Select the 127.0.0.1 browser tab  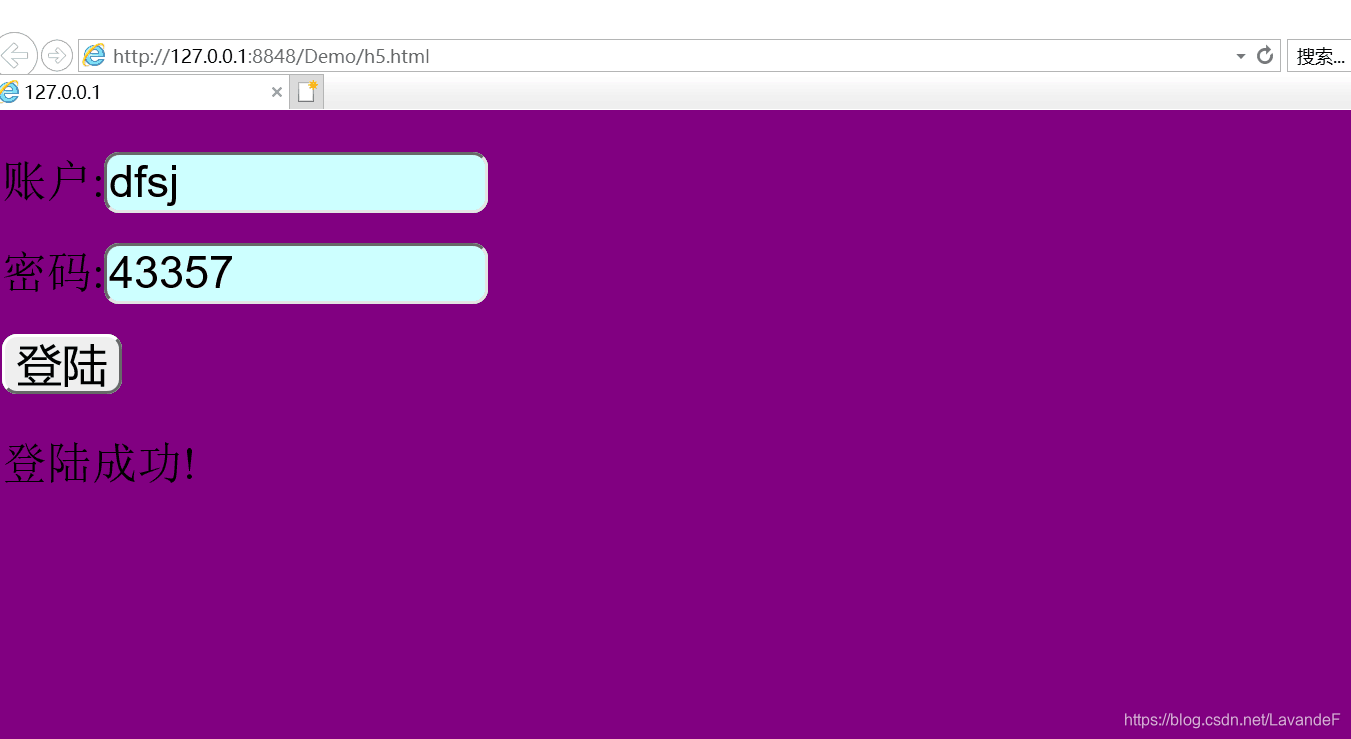[x=144, y=92]
